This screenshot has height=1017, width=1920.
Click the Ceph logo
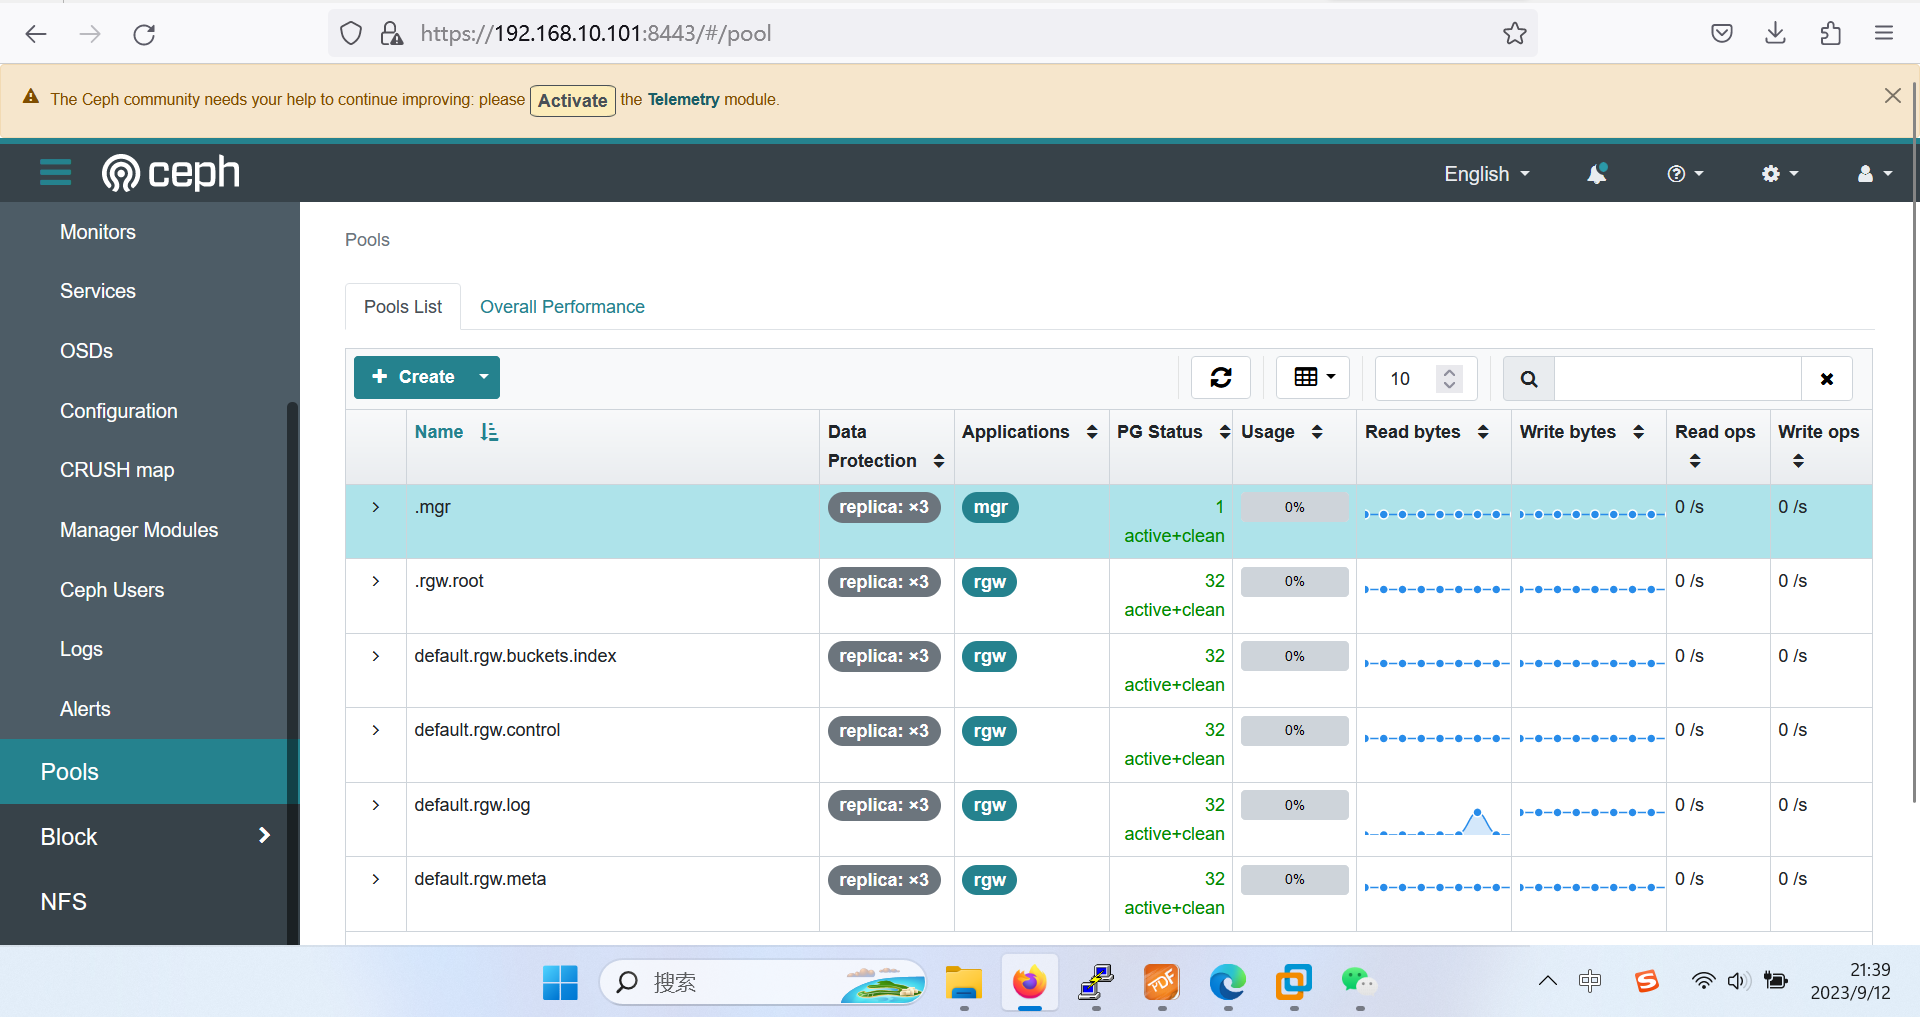[171, 173]
